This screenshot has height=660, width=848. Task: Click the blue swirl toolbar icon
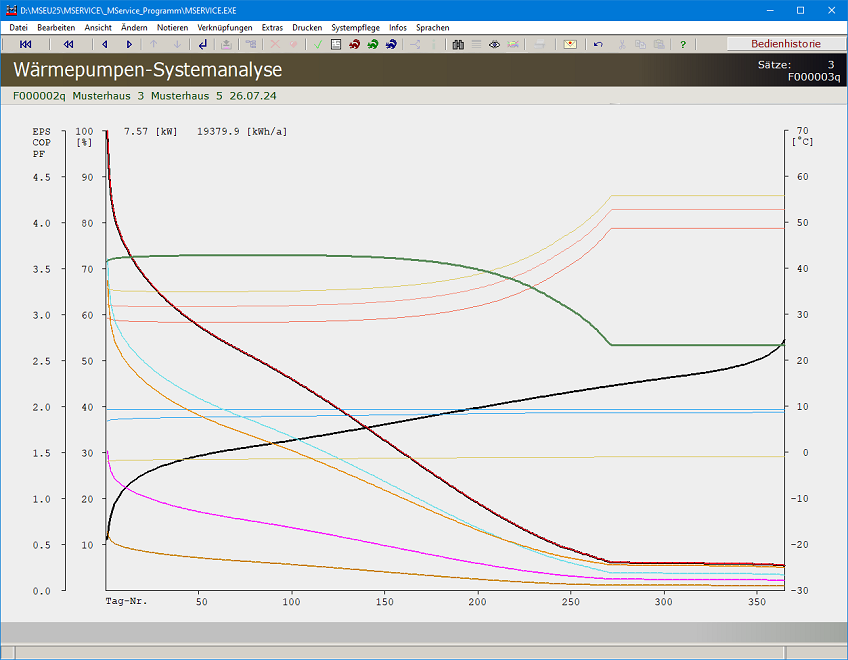(x=391, y=45)
